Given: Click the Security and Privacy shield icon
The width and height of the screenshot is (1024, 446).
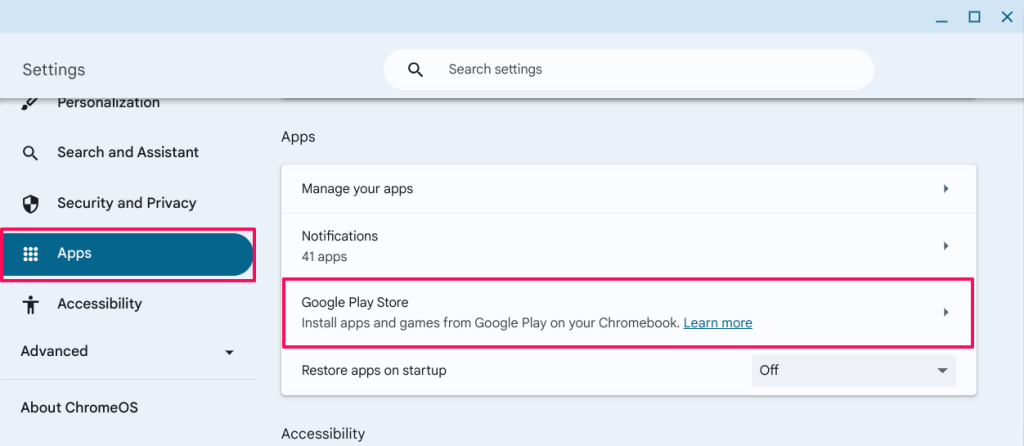Looking at the screenshot, I should (x=31, y=204).
